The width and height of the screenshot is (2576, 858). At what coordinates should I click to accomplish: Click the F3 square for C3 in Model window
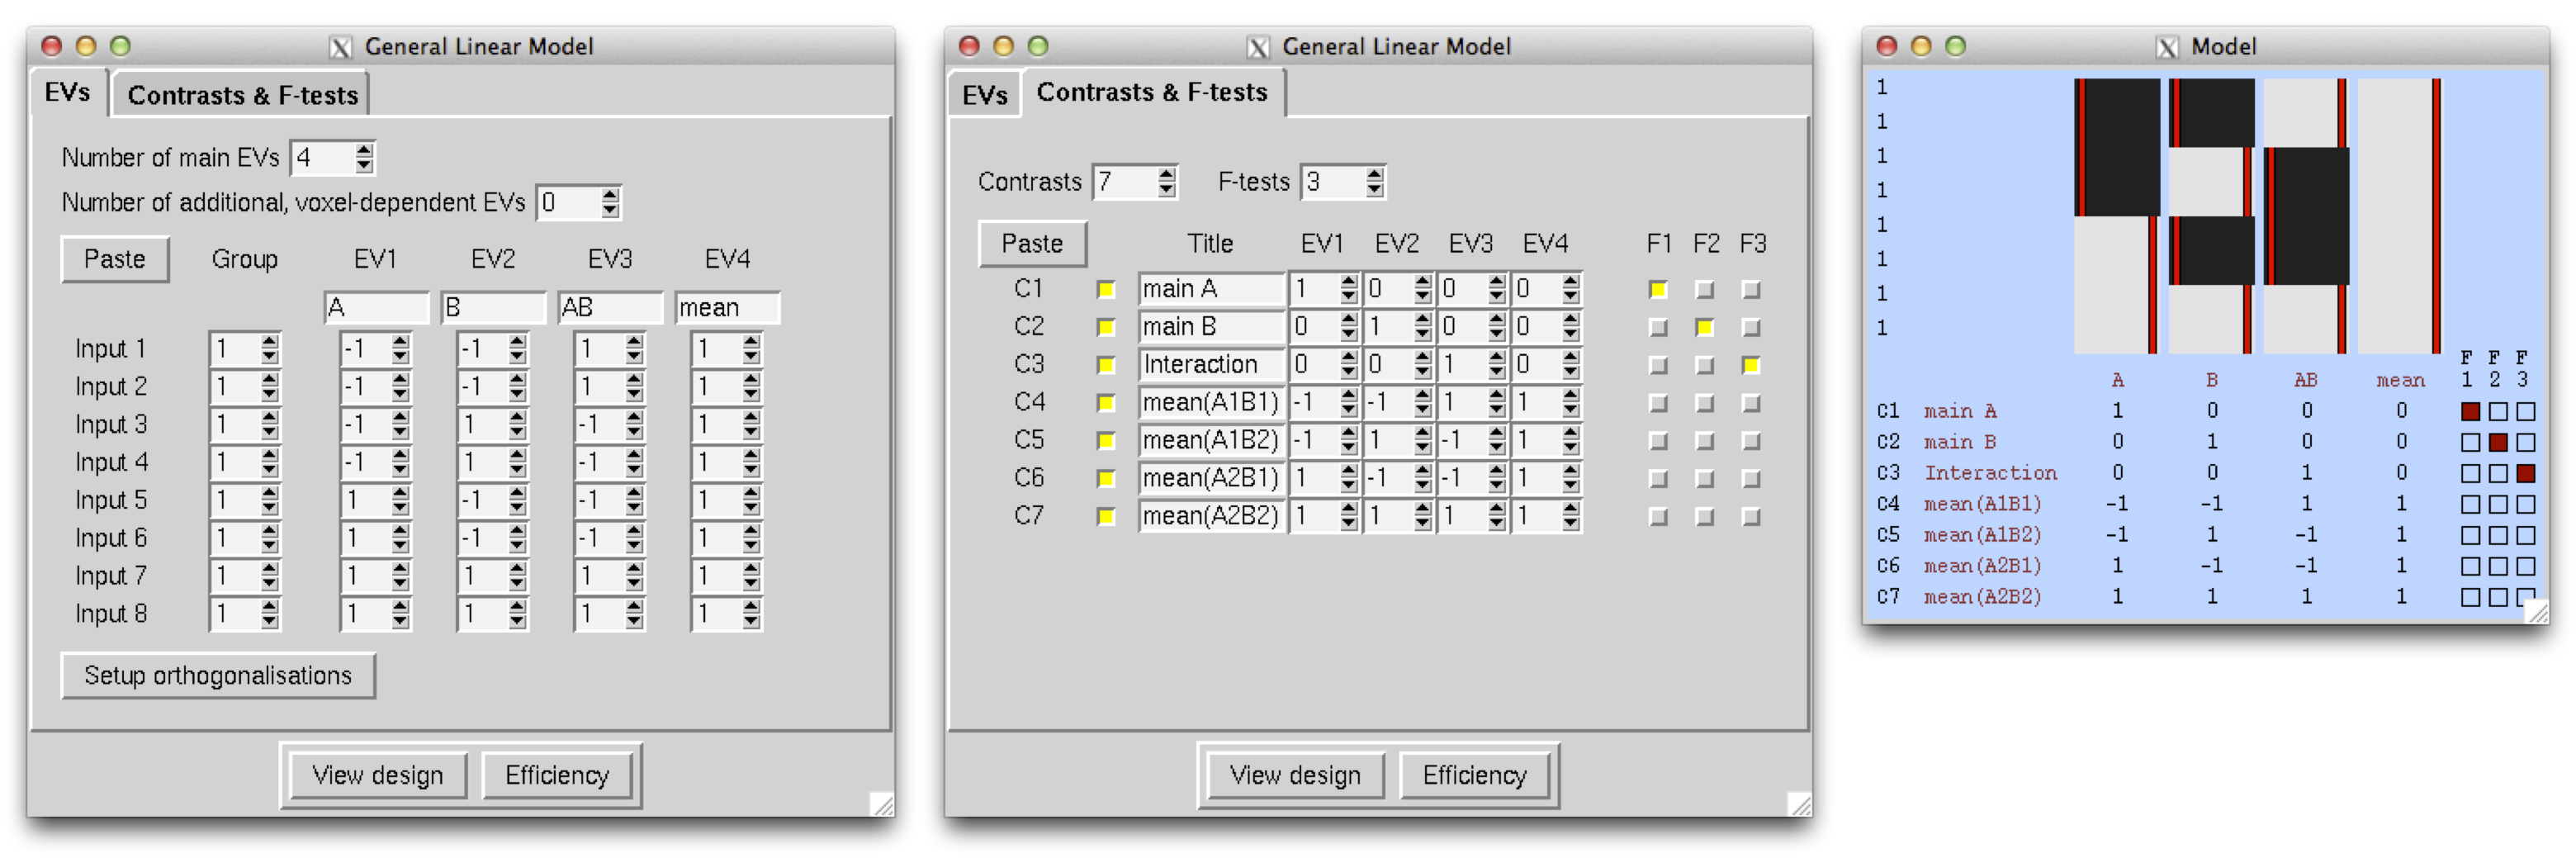point(2525,473)
